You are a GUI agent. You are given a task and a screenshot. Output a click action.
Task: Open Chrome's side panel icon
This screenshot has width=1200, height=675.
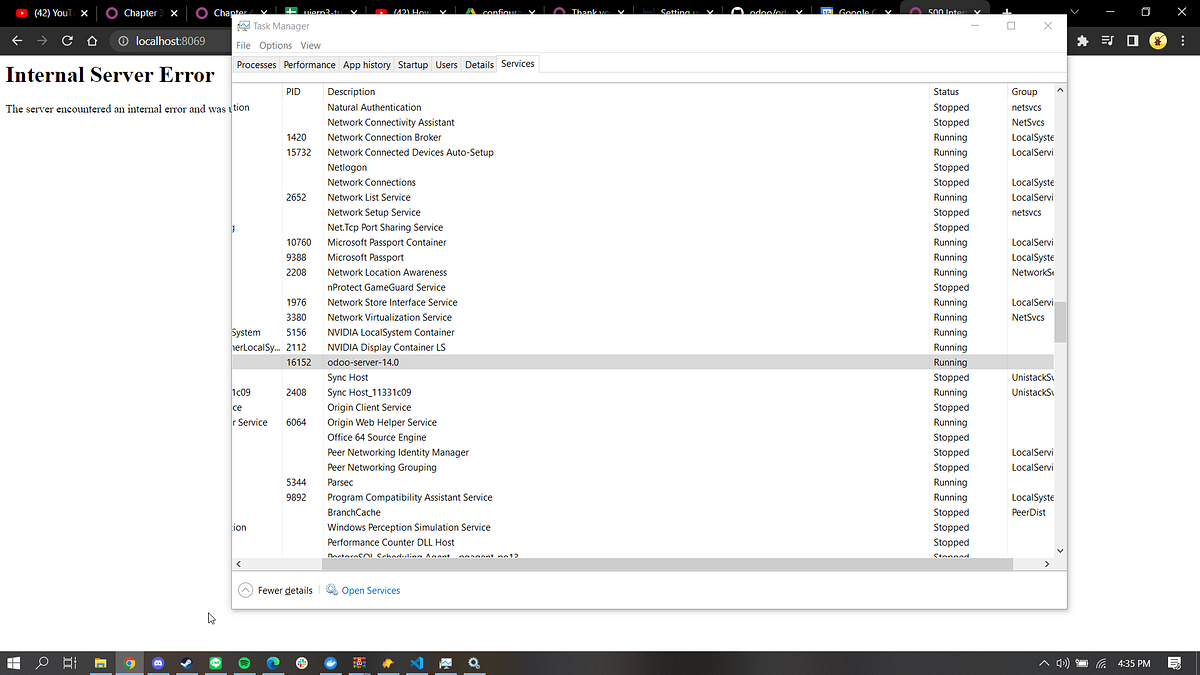click(1132, 41)
